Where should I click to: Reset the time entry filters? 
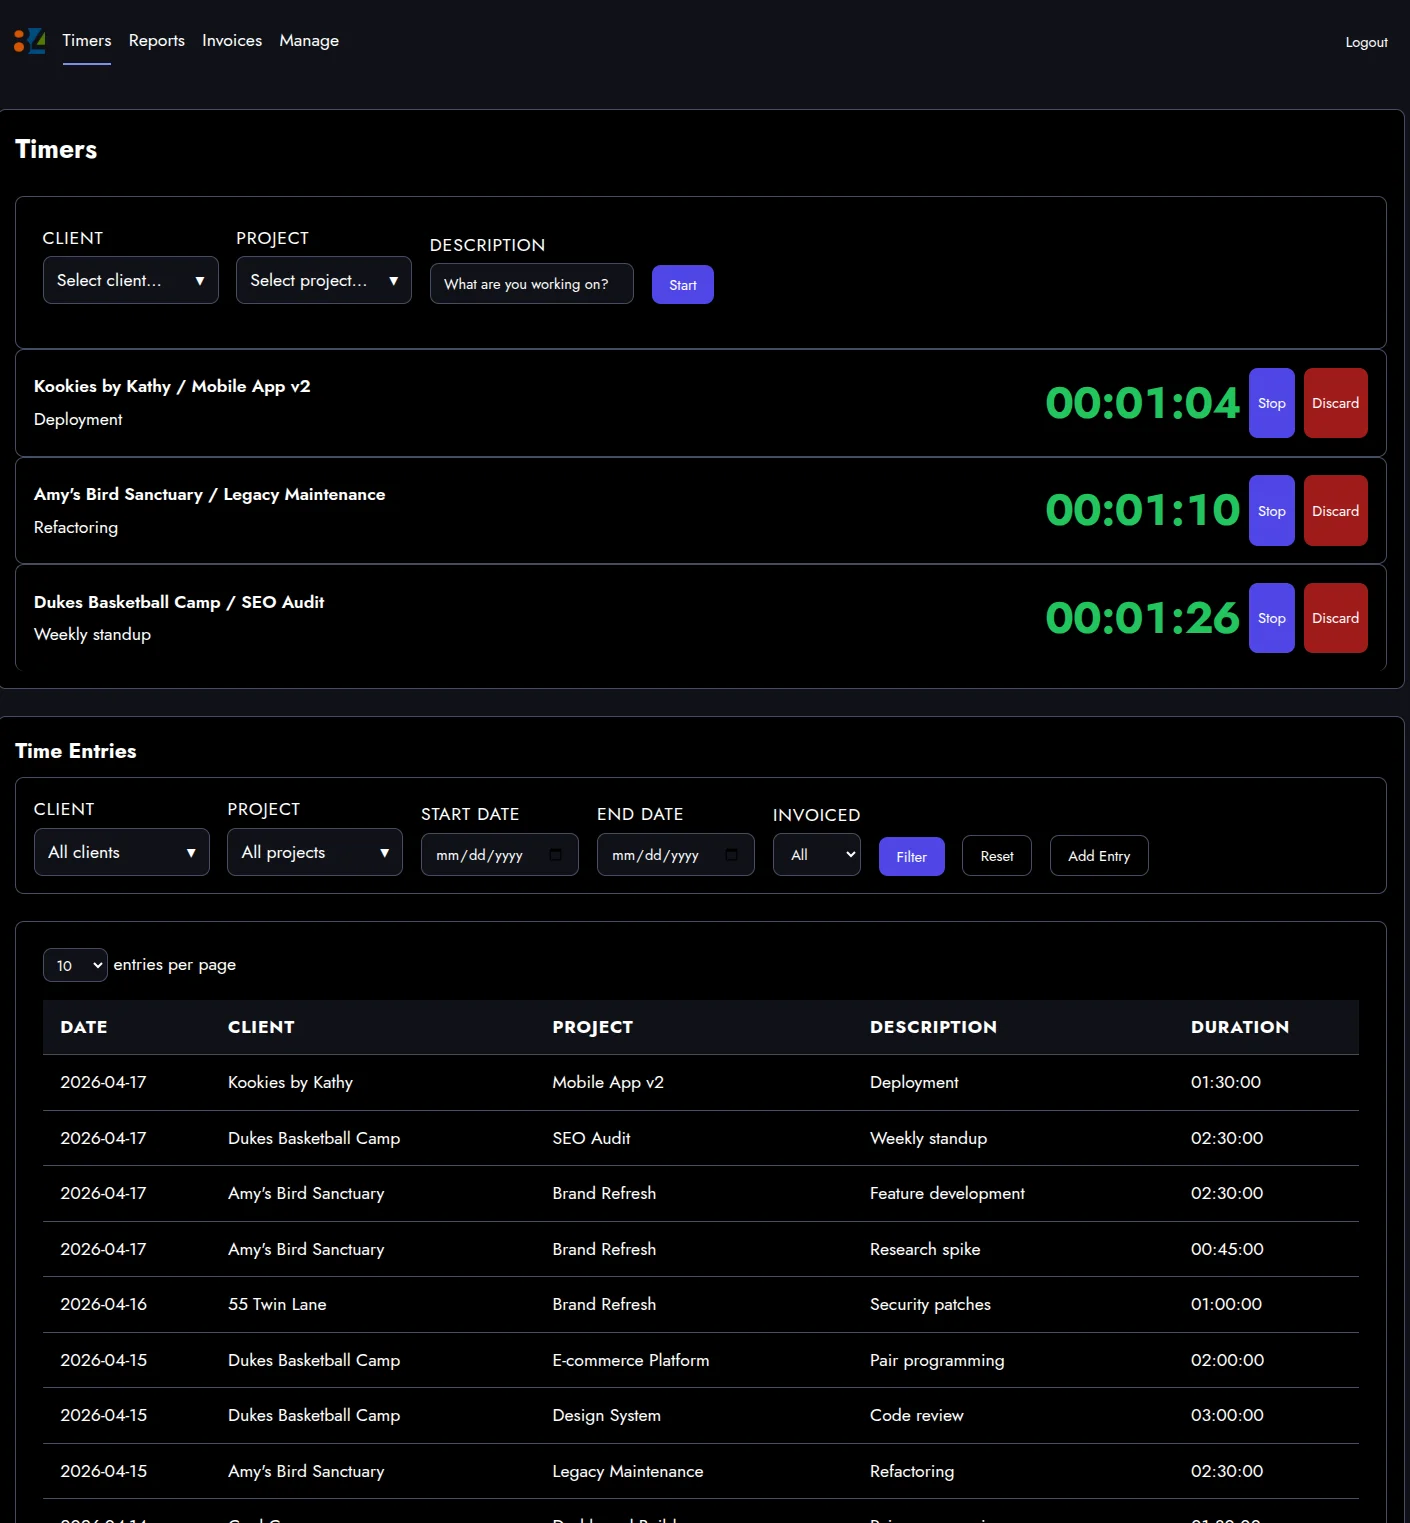996,856
